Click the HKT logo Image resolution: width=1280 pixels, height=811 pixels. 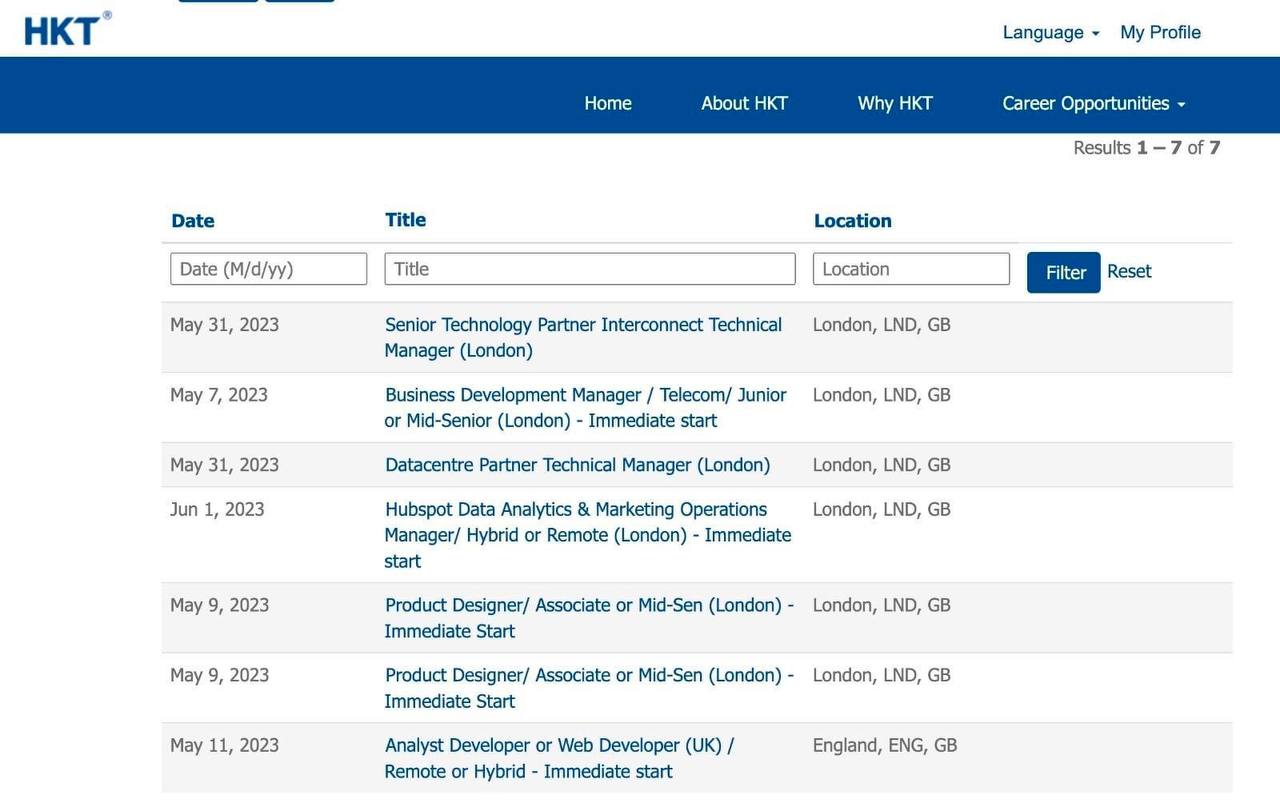67,29
